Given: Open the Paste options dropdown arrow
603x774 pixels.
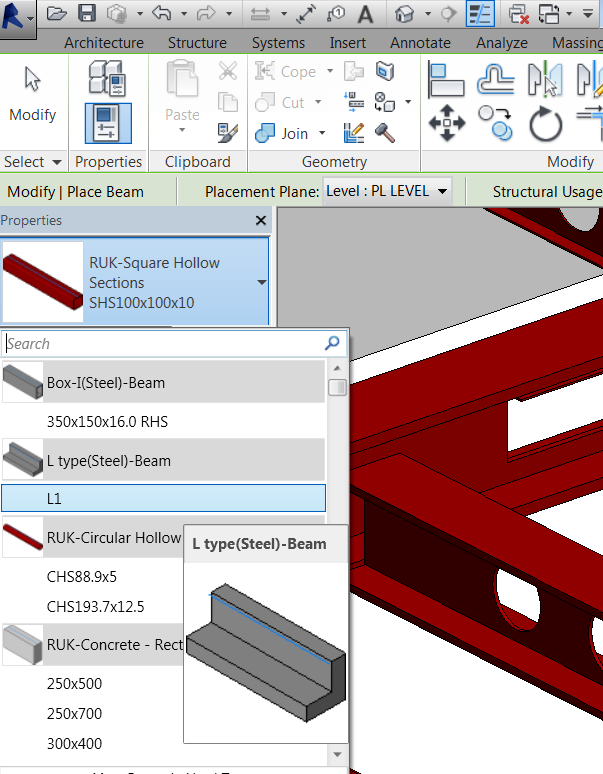Looking at the screenshot, I should (x=182, y=130).
